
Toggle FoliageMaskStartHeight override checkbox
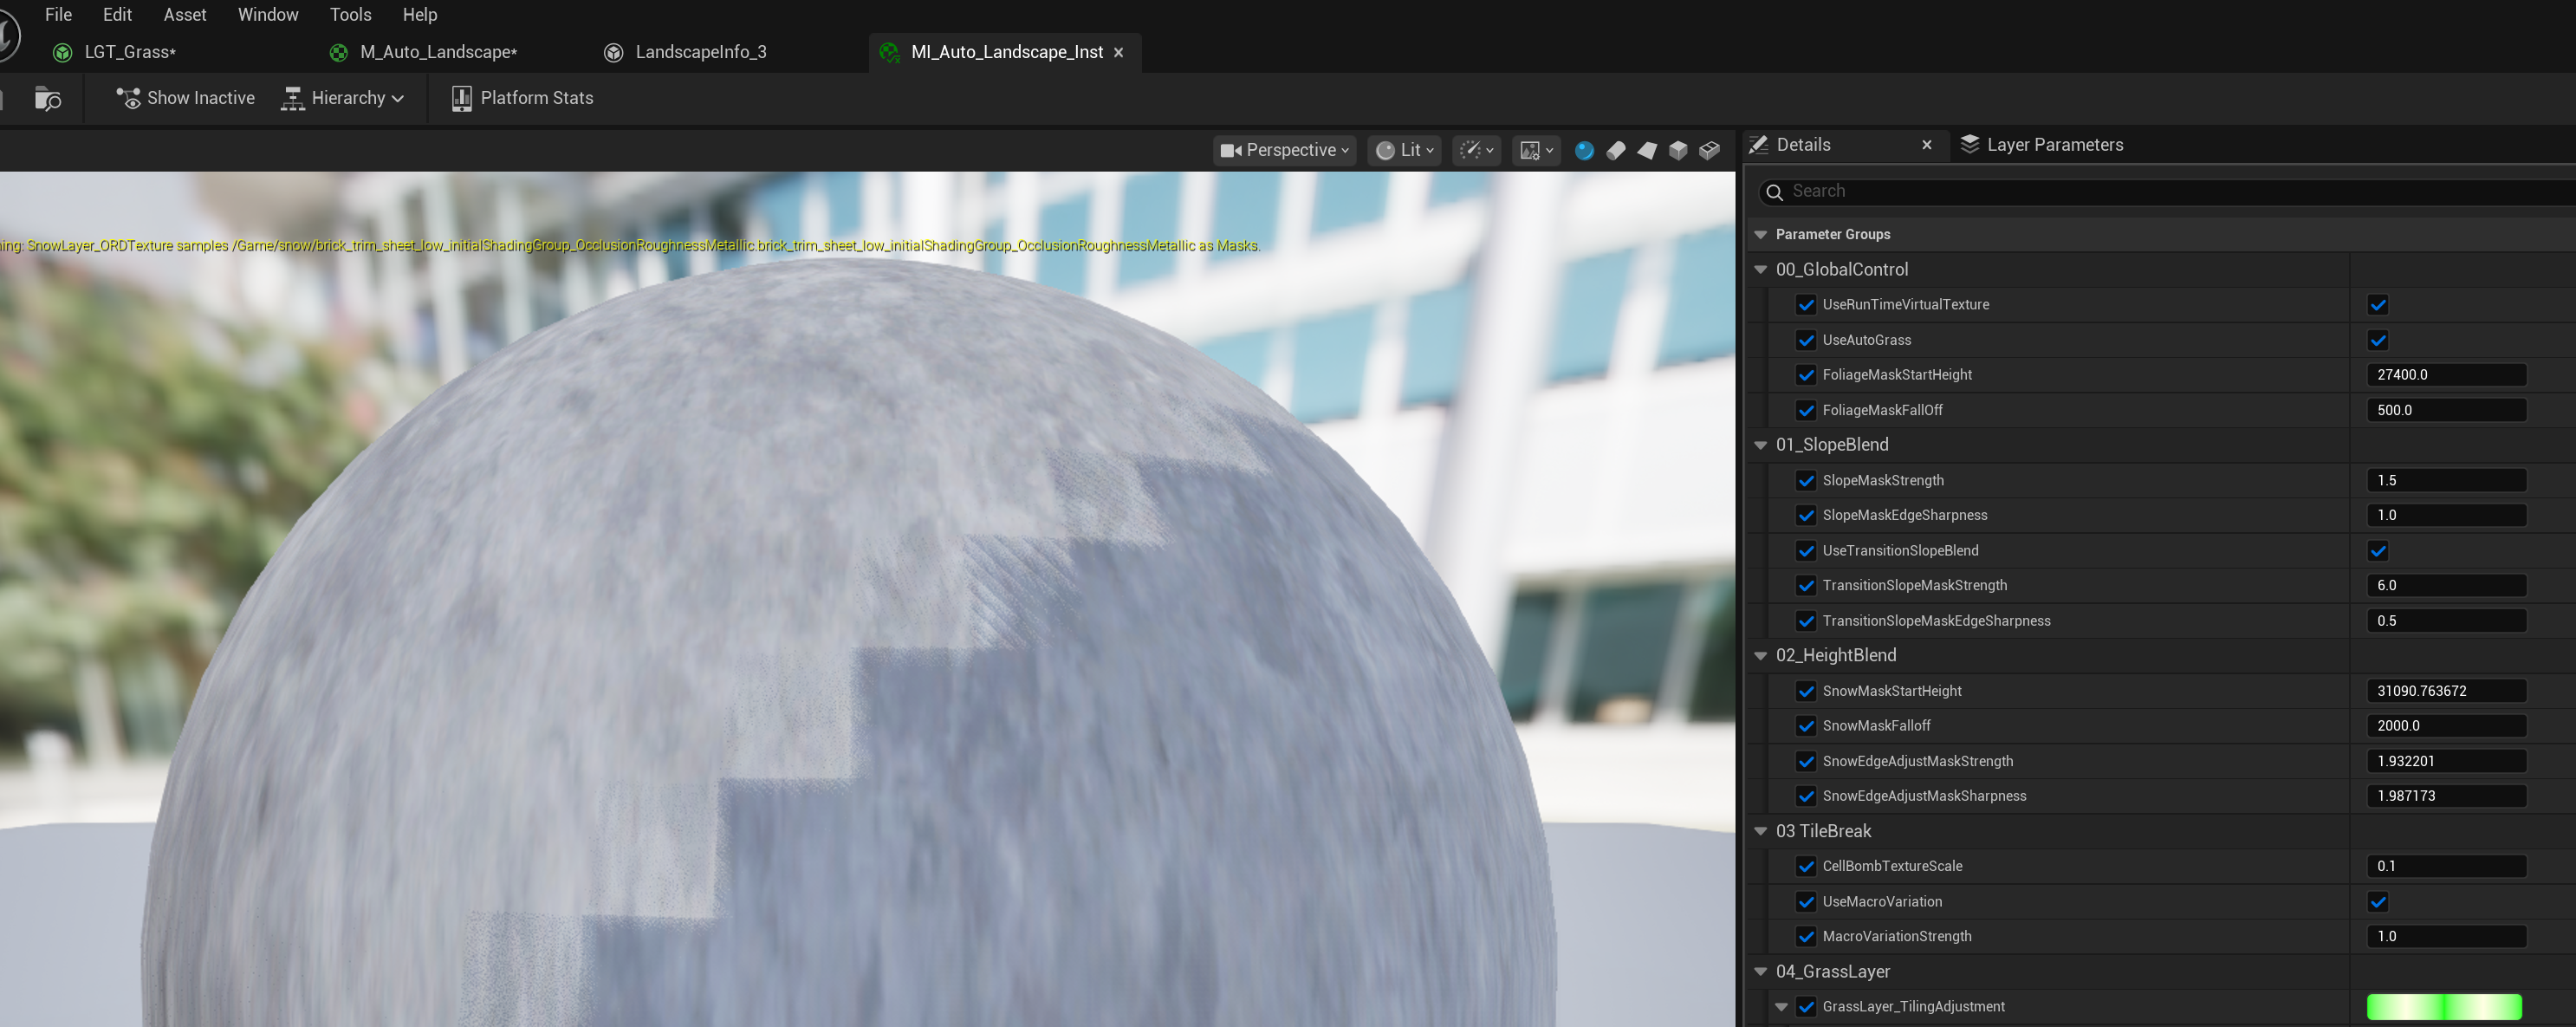click(x=1806, y=375)
